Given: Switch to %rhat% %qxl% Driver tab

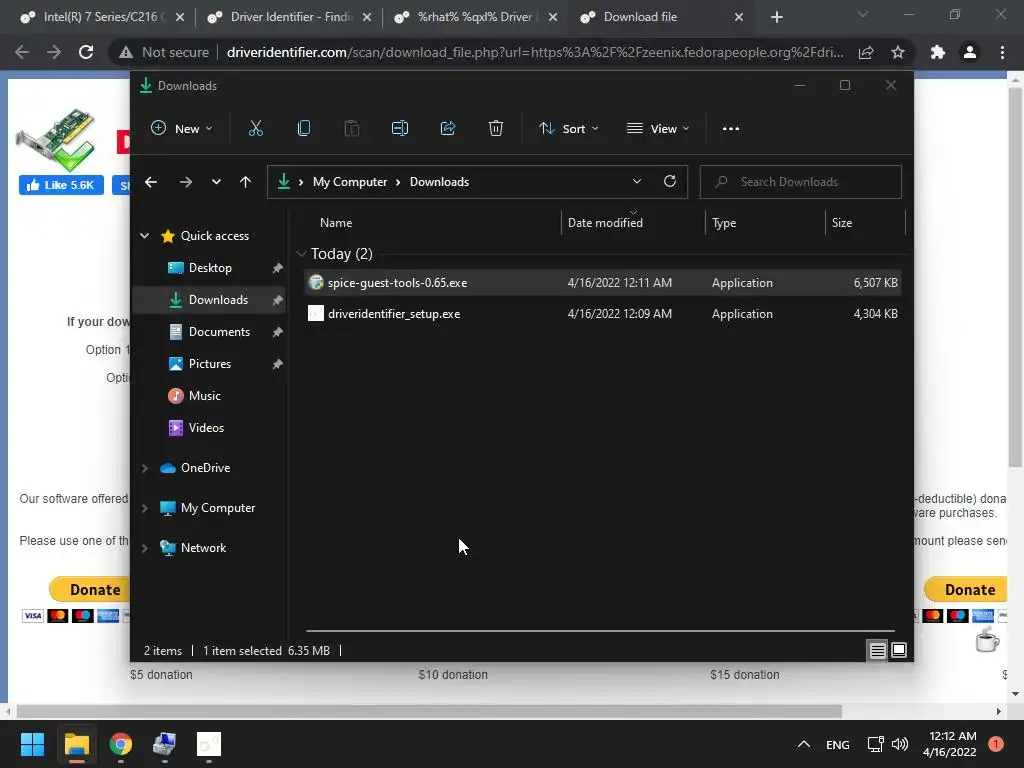Looking at the screenshot, I should tap(475, 17).
